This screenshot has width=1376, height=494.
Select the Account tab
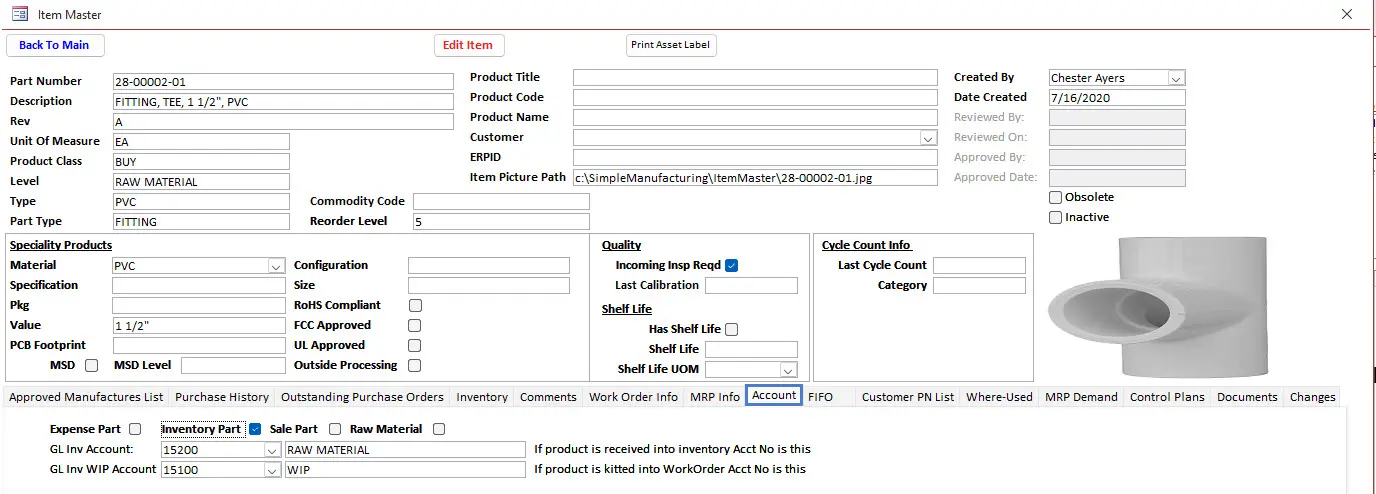coord(774,396)
